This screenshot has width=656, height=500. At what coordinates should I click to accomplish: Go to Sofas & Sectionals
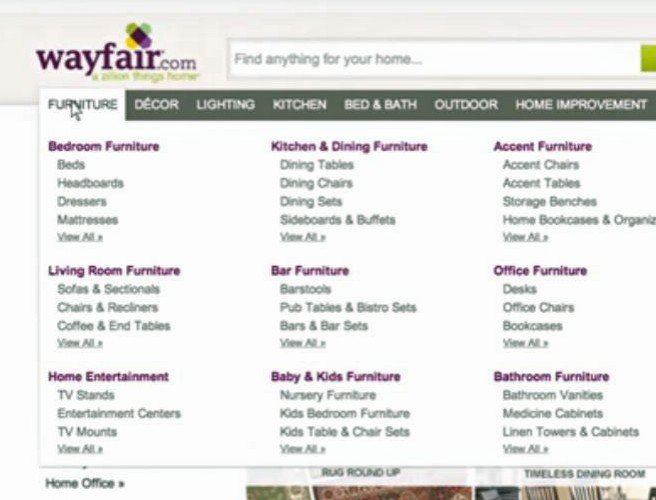coord(108,289)
